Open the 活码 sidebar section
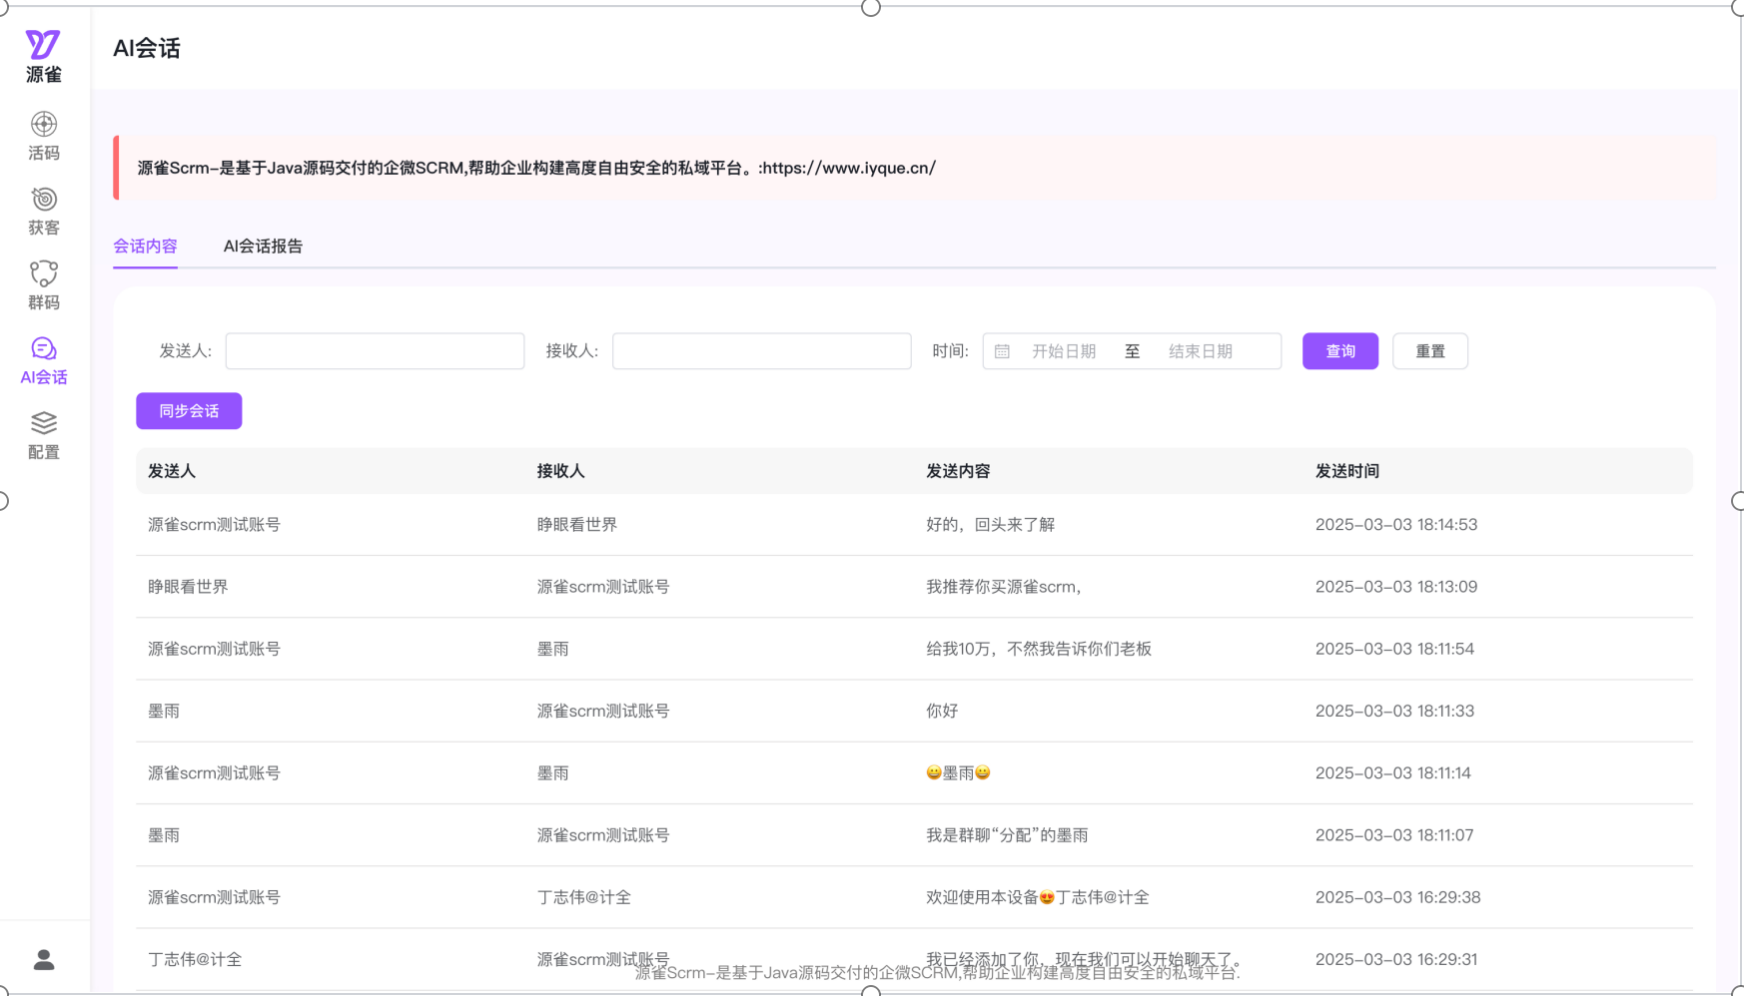The image size is (1744, 996). pos(43,136)
